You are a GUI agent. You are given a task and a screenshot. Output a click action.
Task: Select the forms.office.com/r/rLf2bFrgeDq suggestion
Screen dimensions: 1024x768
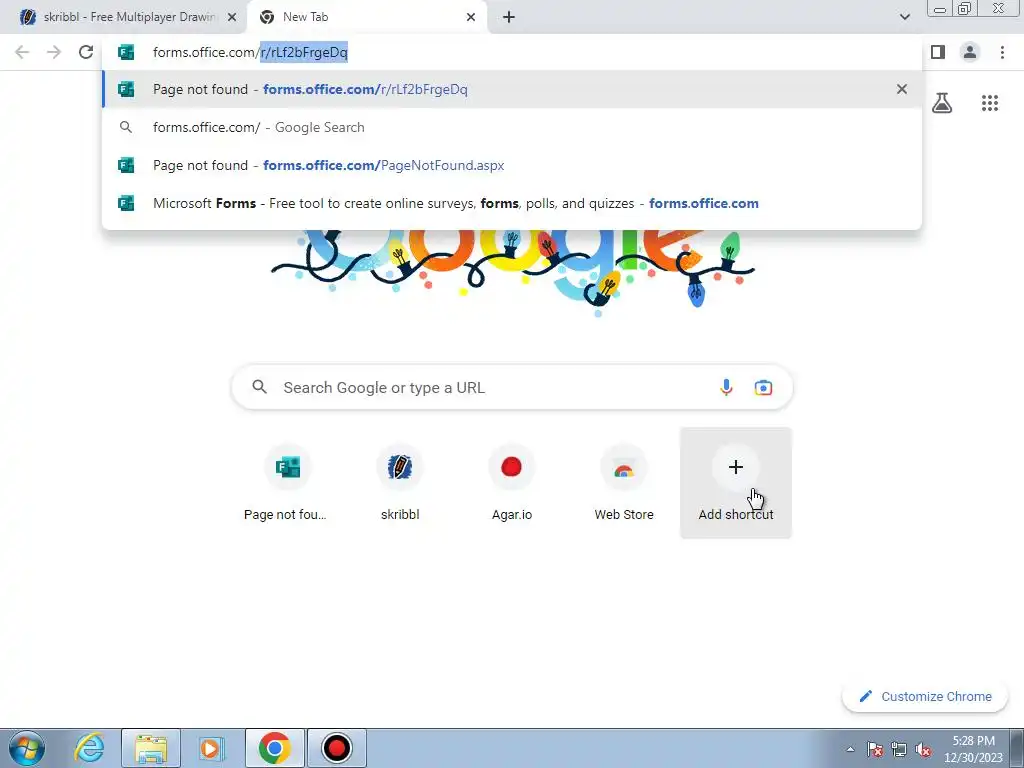[512, 89]
